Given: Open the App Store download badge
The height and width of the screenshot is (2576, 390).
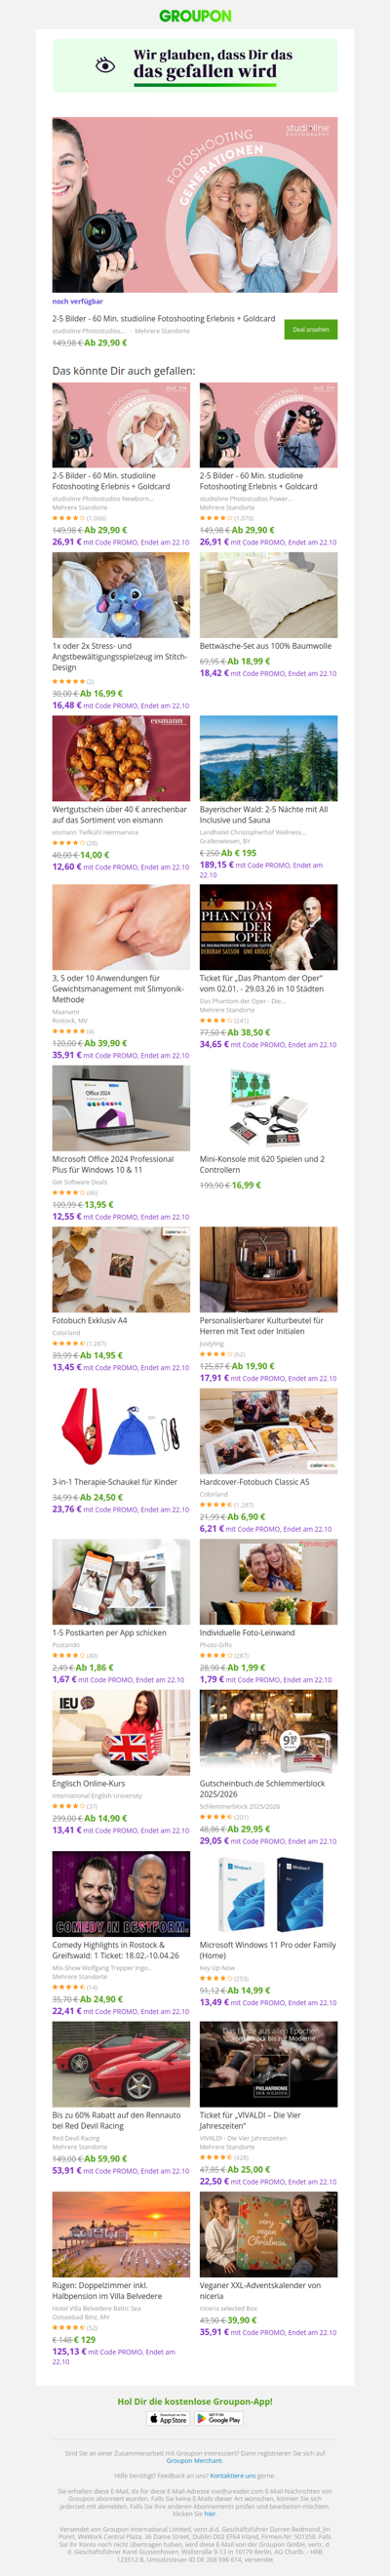Looking at the screenshot, I should tap(169, 2418).
